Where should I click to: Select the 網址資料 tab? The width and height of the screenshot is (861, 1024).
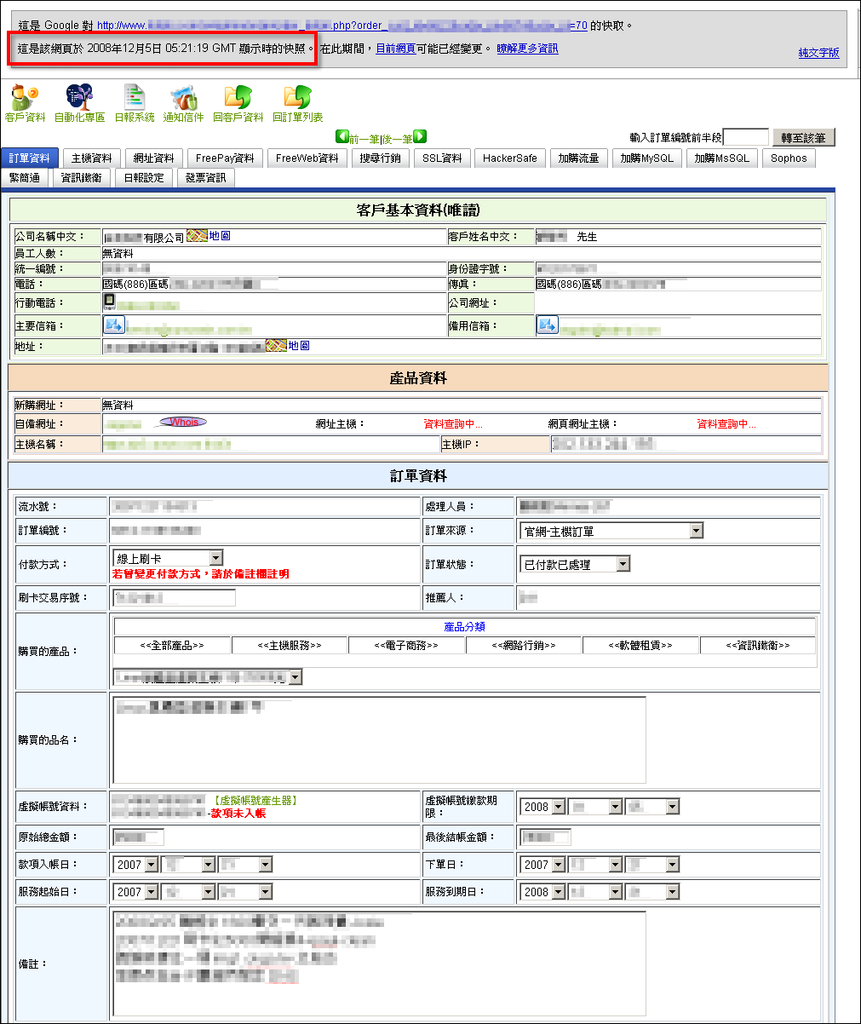(x=154, y=158)
